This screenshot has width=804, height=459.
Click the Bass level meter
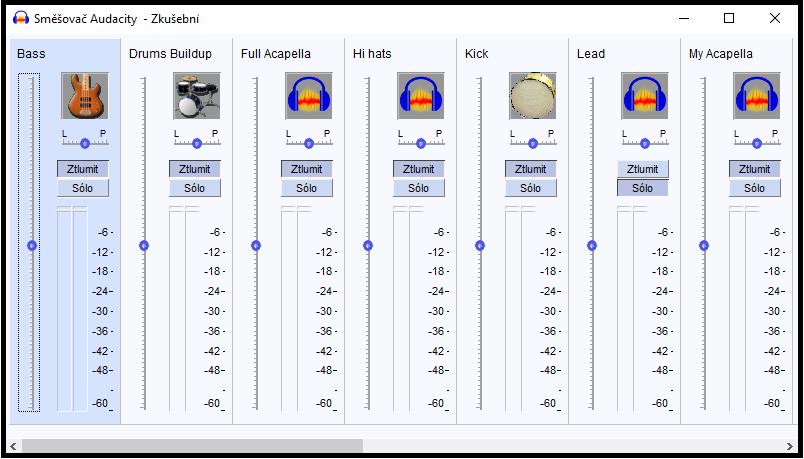tap(72, 308)
